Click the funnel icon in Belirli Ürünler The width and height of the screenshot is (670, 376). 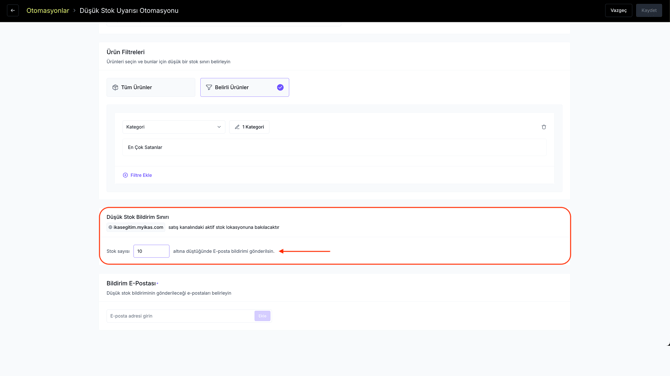(209, 87)
